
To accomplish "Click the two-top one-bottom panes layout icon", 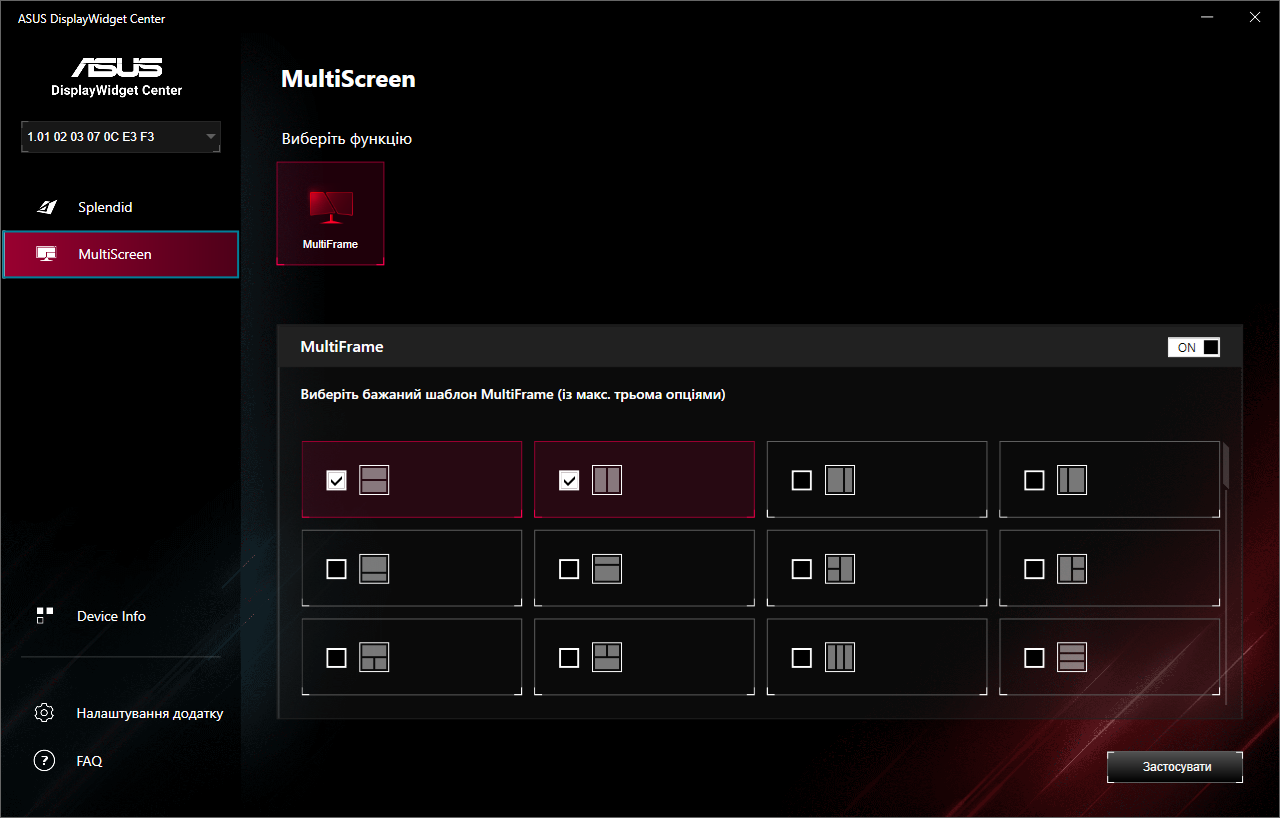I will 607,657.
